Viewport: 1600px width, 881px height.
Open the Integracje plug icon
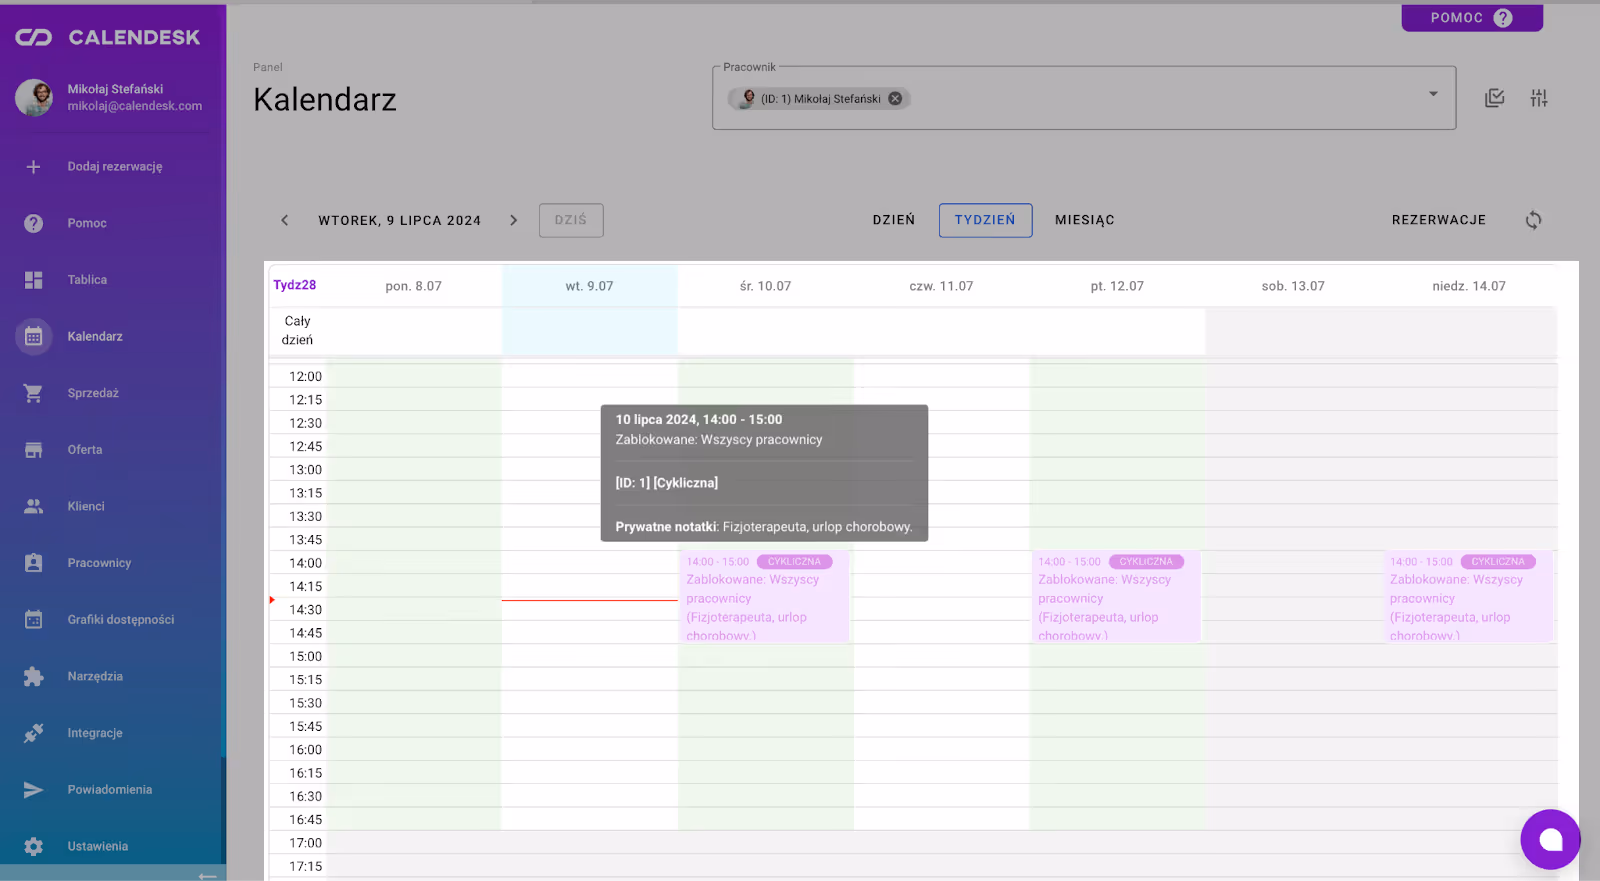pos(33,733)
